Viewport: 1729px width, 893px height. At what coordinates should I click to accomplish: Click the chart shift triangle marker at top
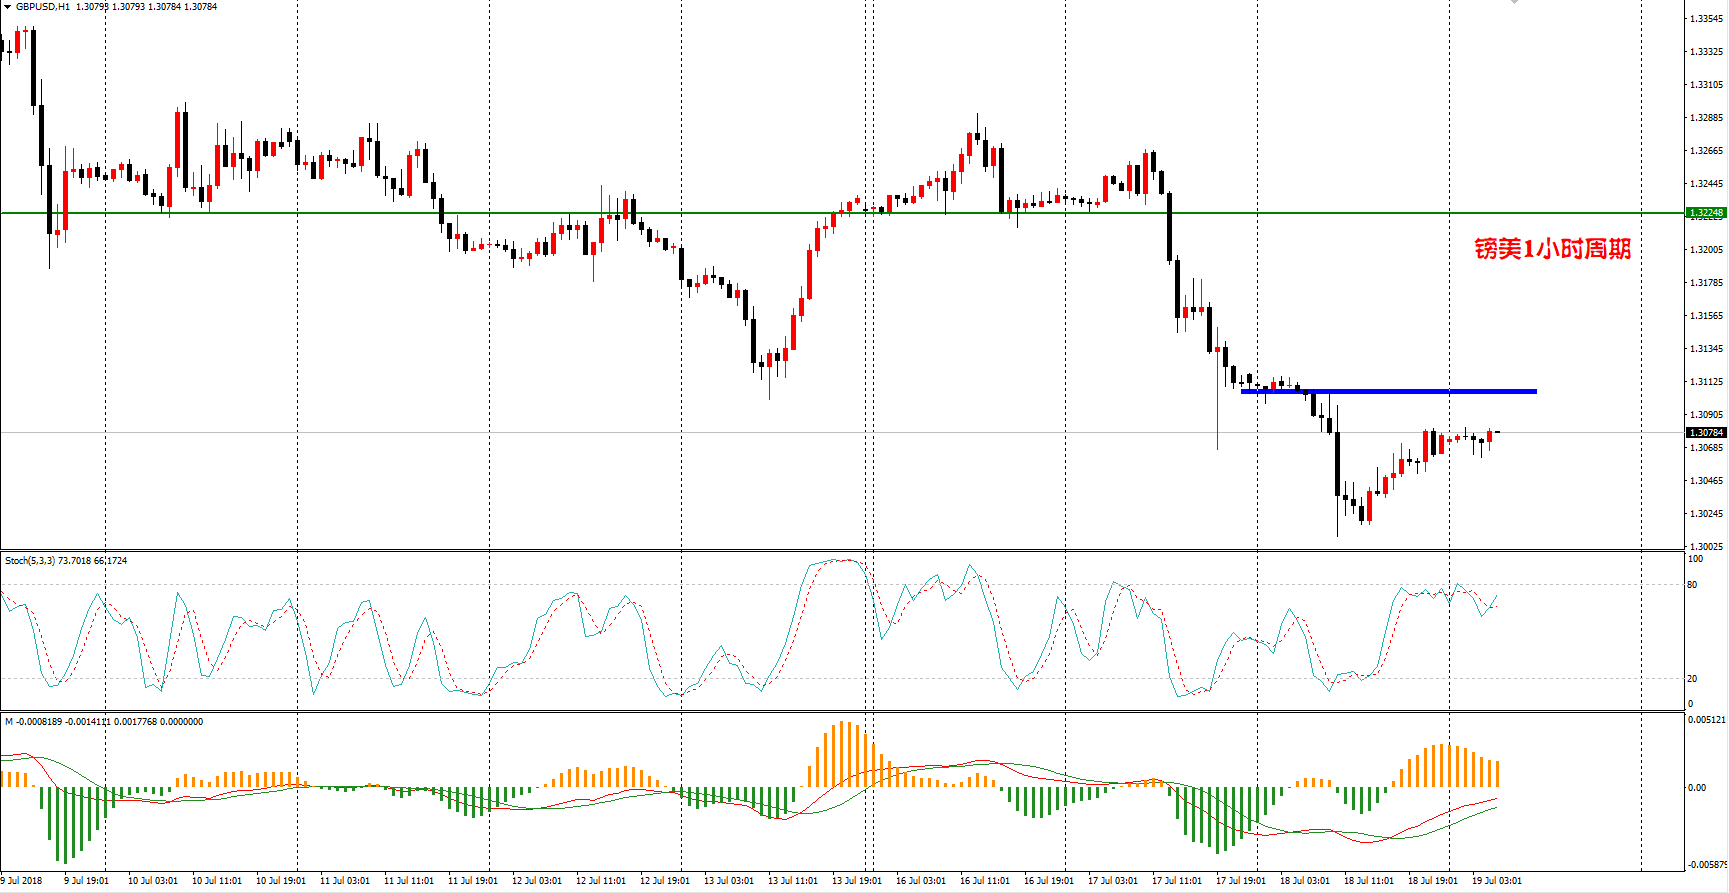(1514, 2)
